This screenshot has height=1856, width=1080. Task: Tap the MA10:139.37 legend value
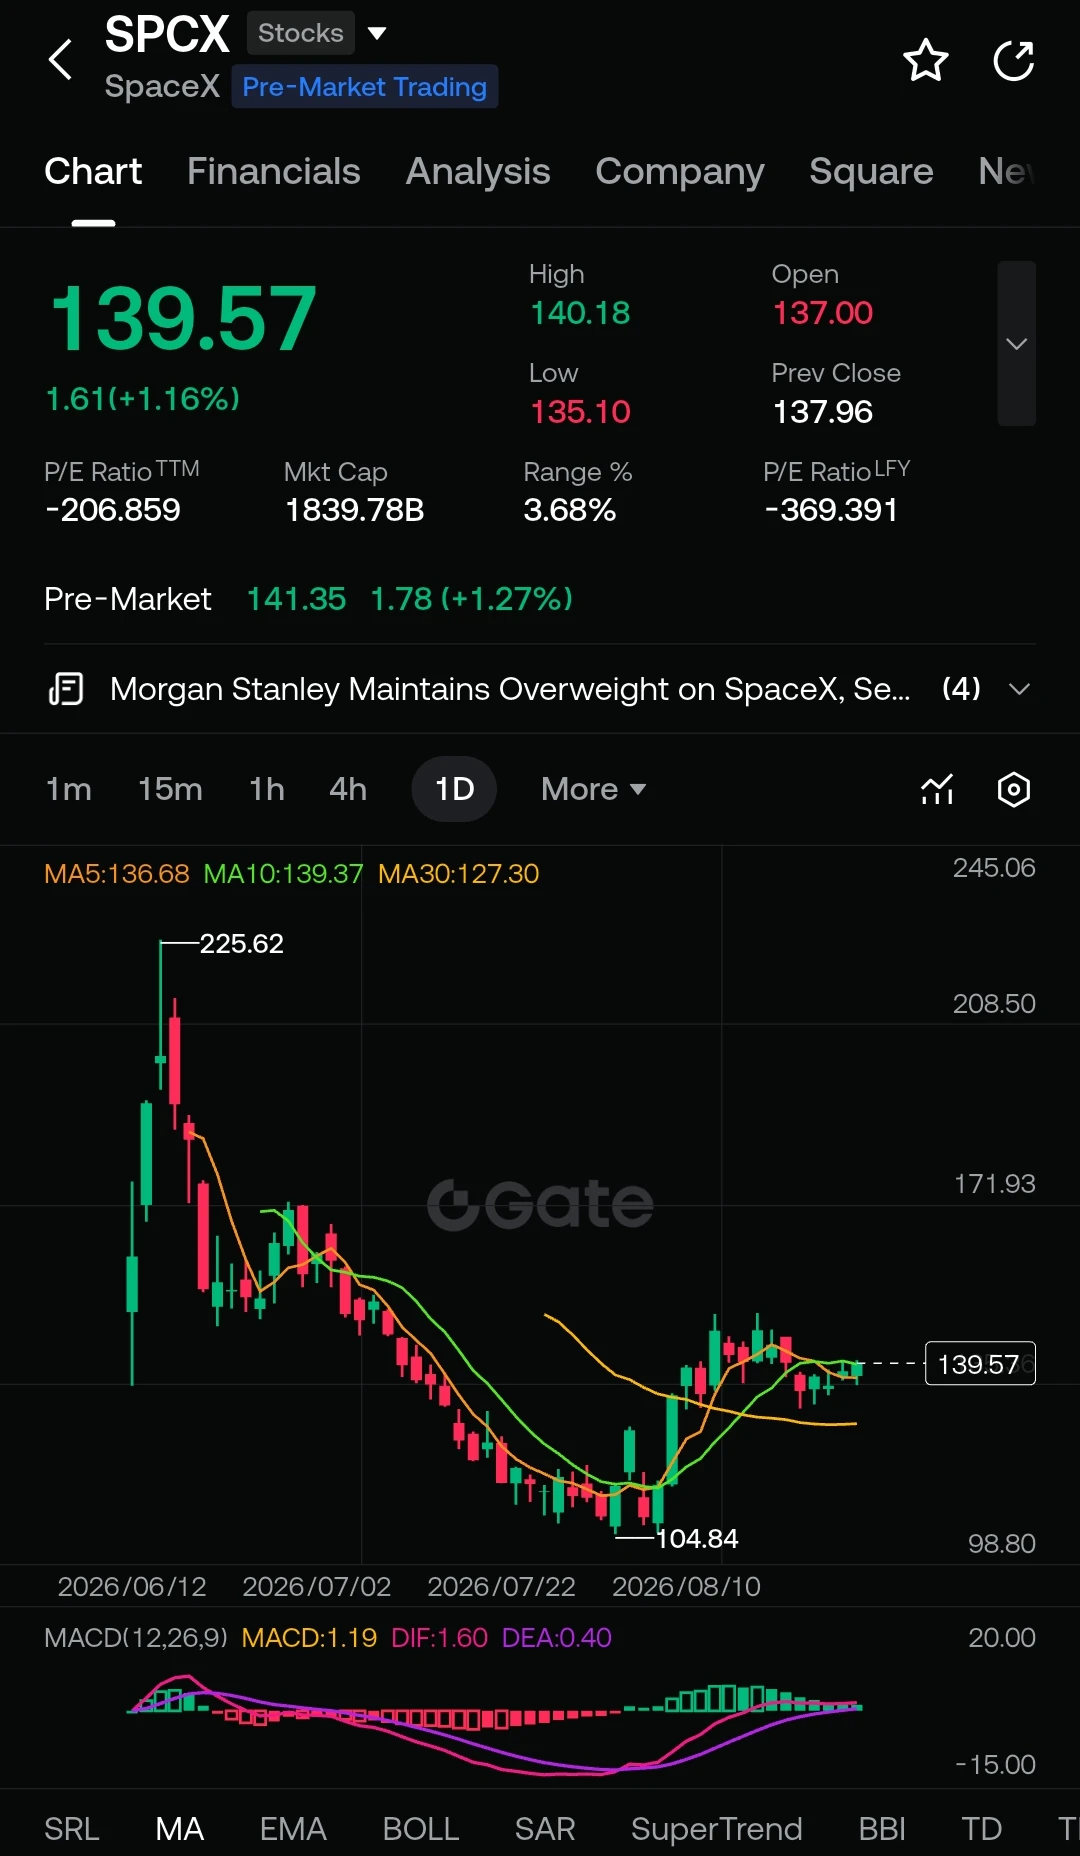pyautogui.click(x=283, y=873)
